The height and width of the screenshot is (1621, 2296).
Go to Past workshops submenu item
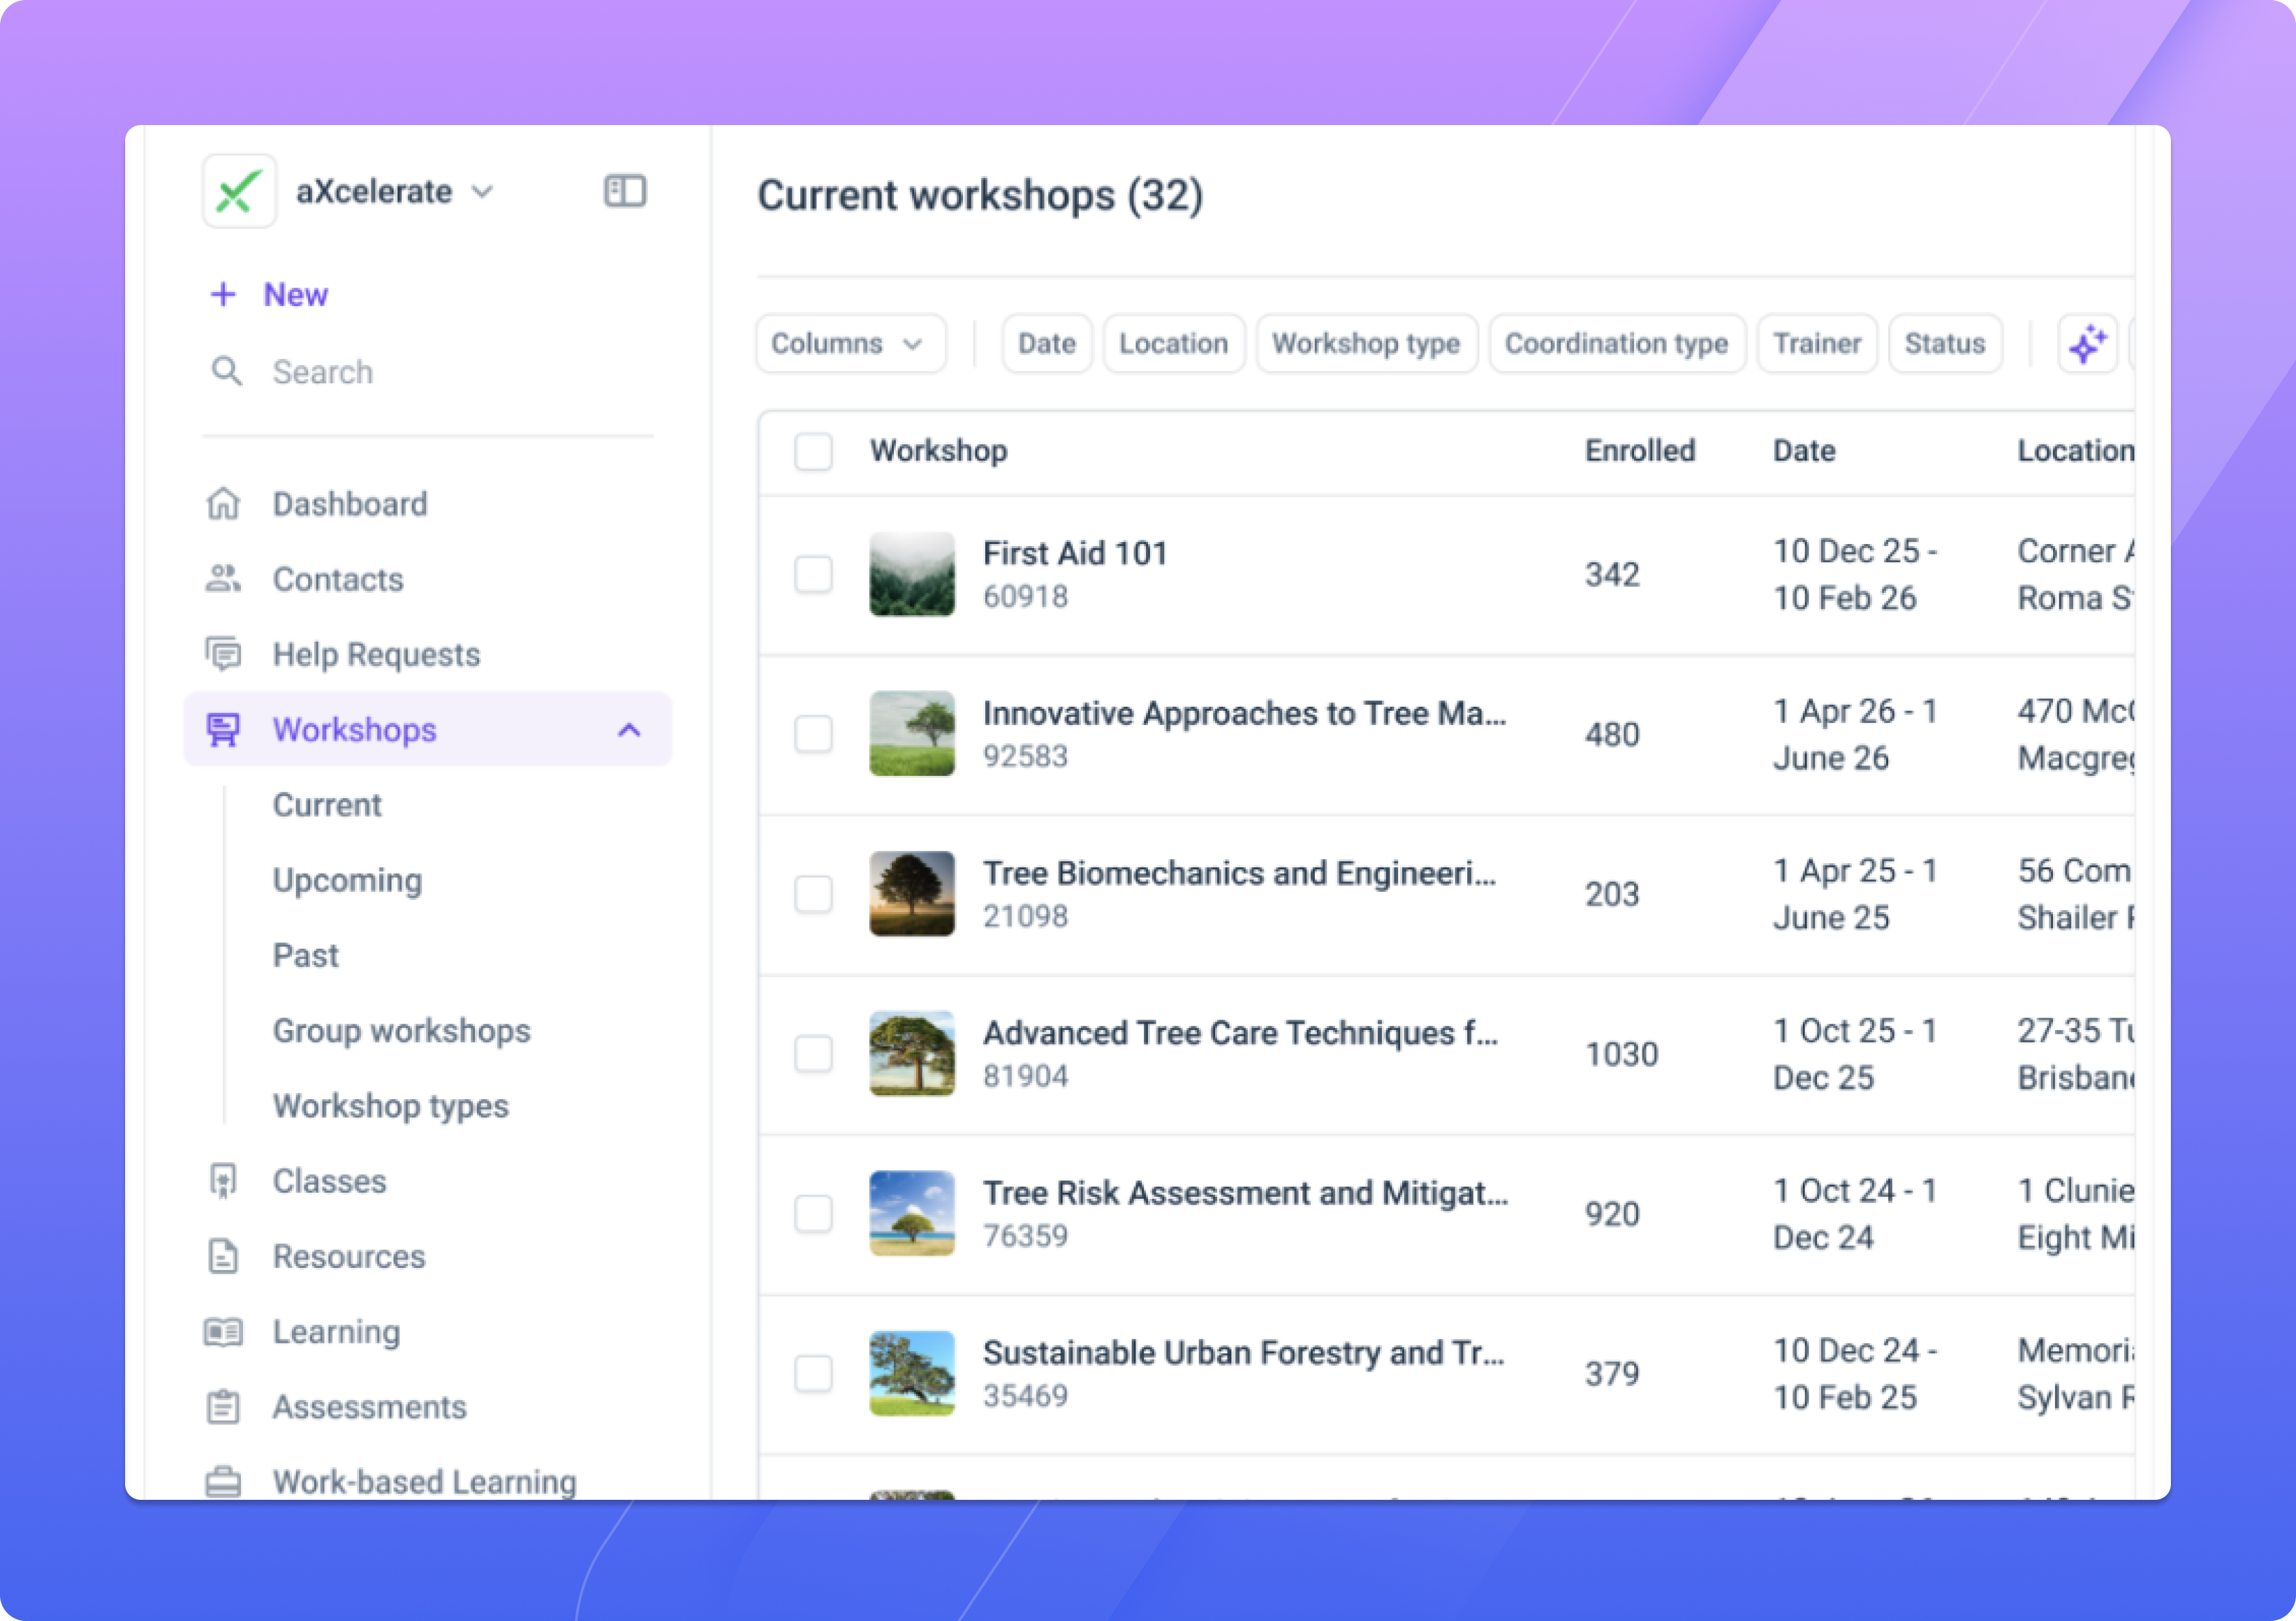(x=305, y=955)
